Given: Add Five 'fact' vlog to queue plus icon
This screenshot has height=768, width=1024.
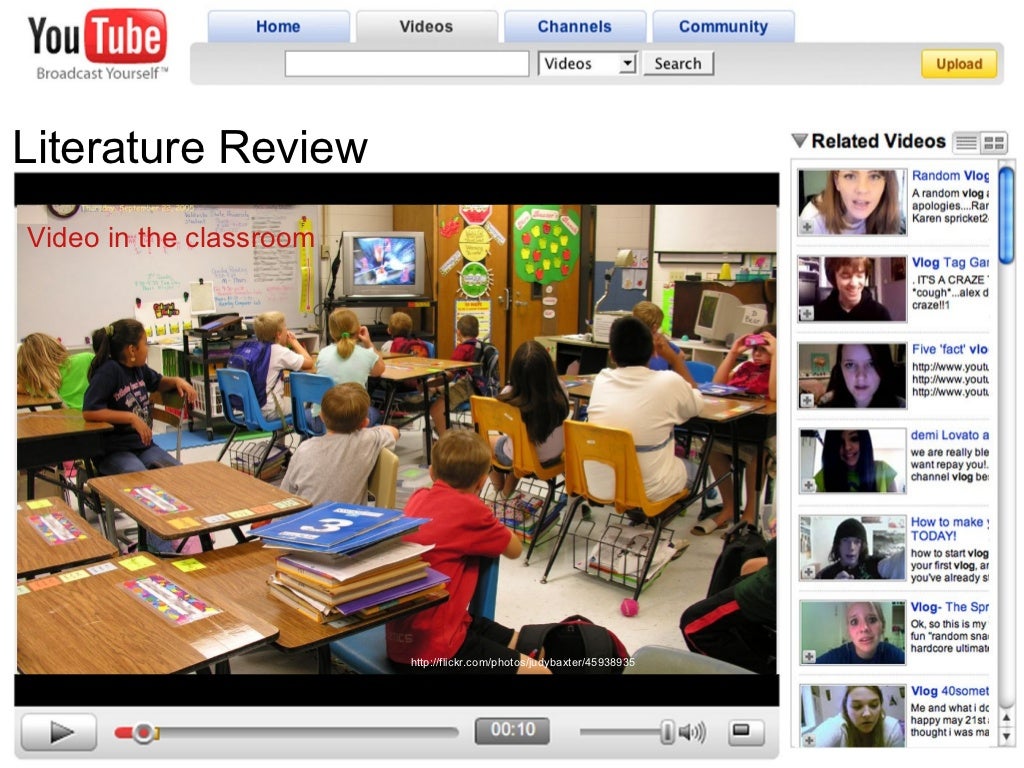Looking at the screenshot, I should coord(807,401).
